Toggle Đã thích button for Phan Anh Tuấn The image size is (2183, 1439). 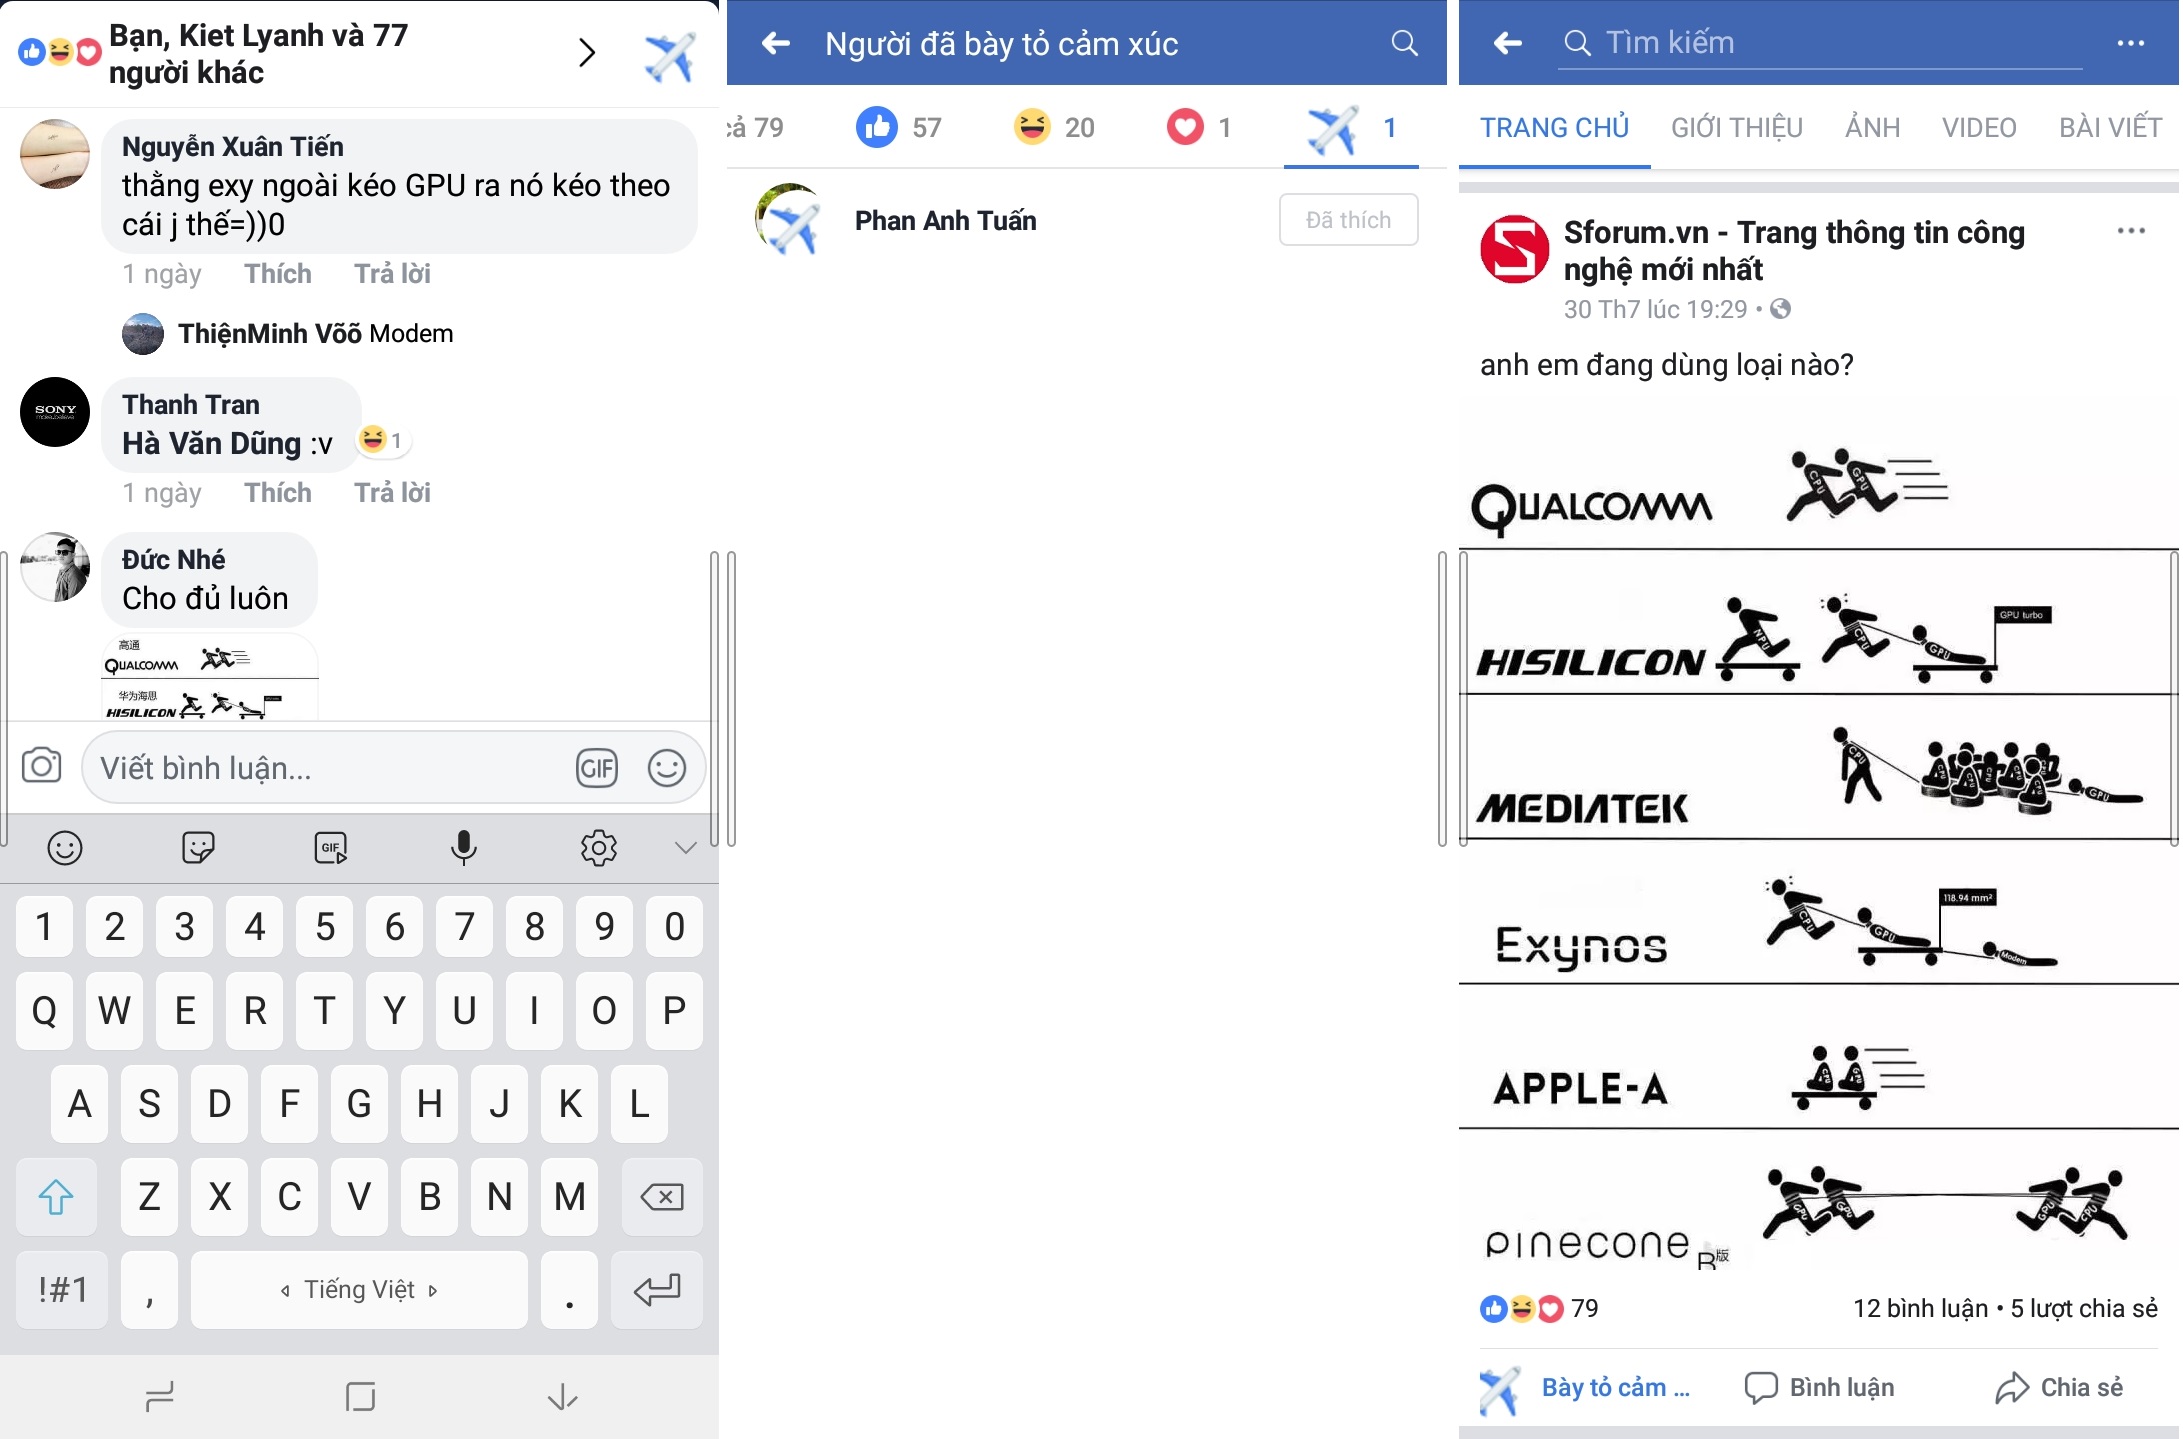coord(1348,220)
